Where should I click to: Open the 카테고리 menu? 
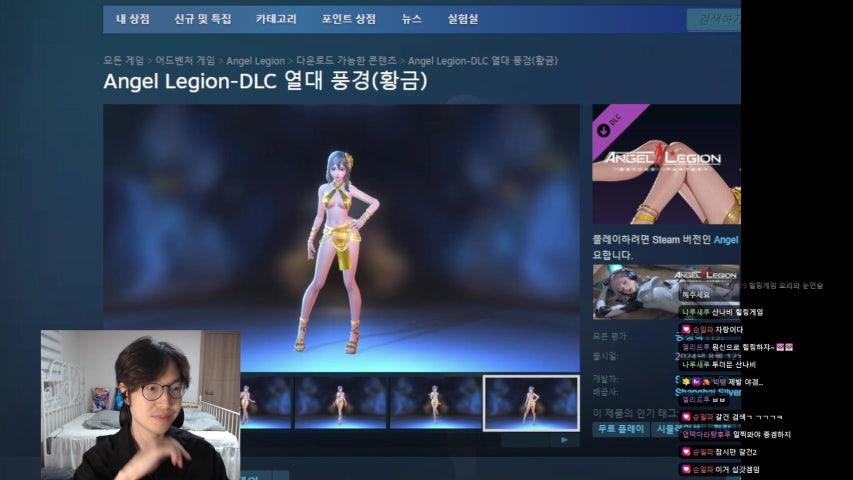(276, 19)
